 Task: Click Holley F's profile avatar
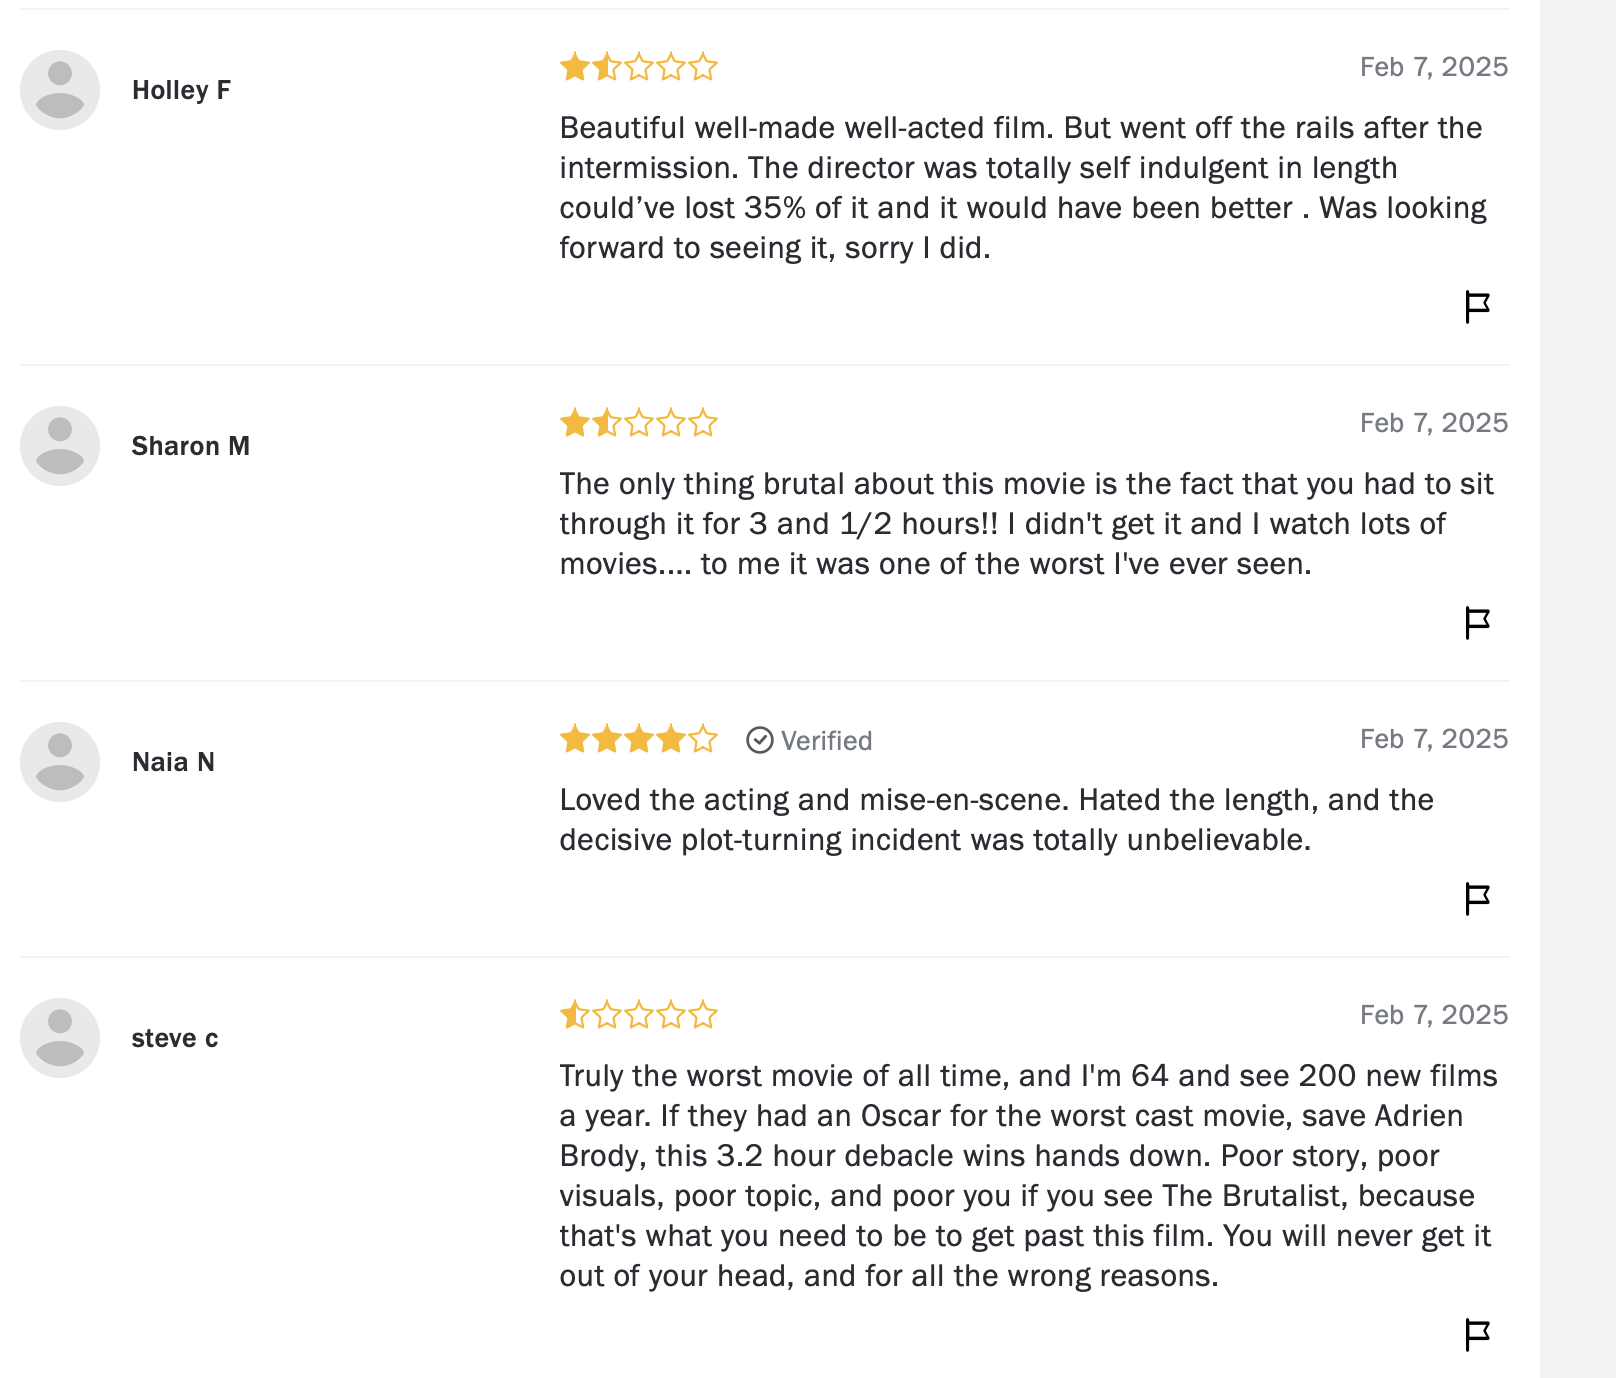[x=60, y=90]
